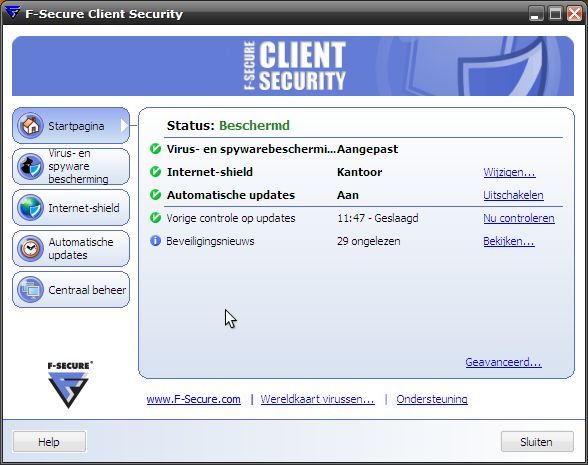
Task: Click the Internet-shield globe icon
Action: [x=30, y=207]
